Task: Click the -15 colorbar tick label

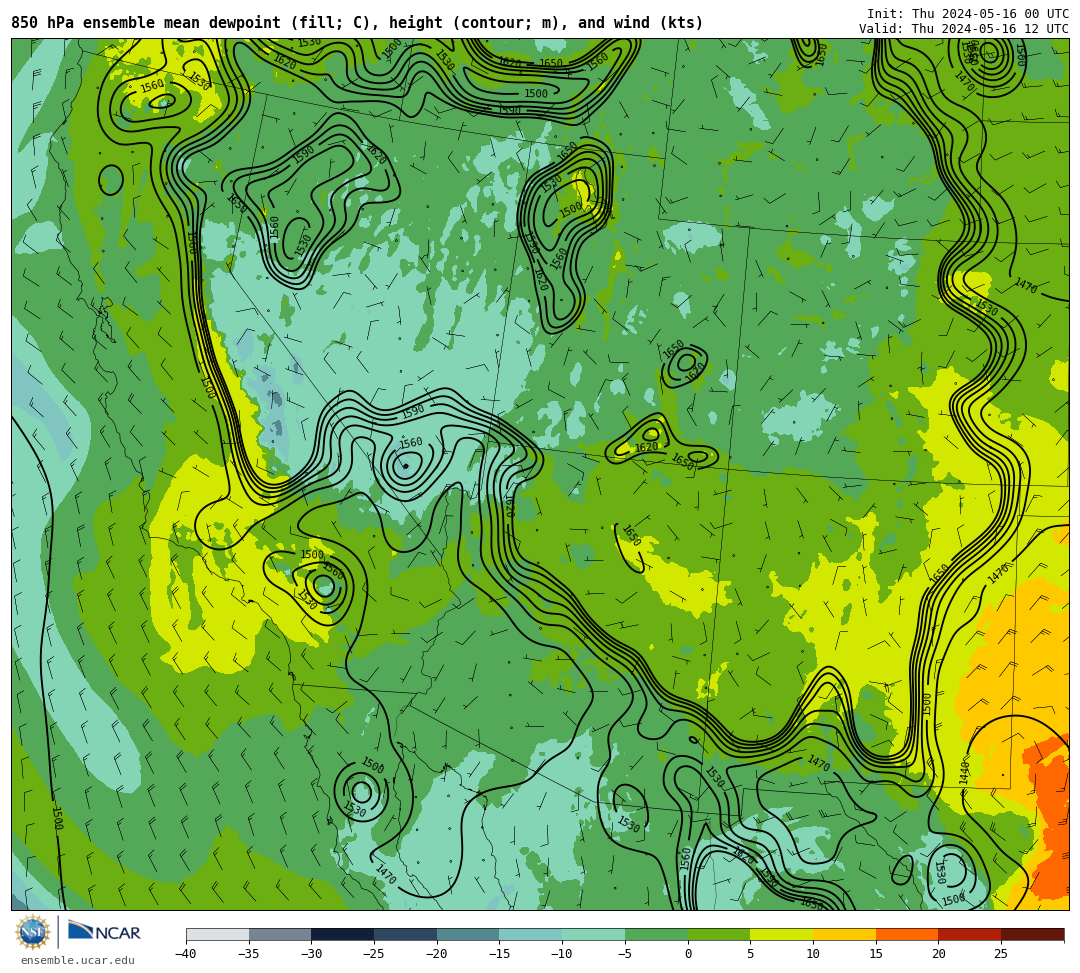Action: [499, 954]
